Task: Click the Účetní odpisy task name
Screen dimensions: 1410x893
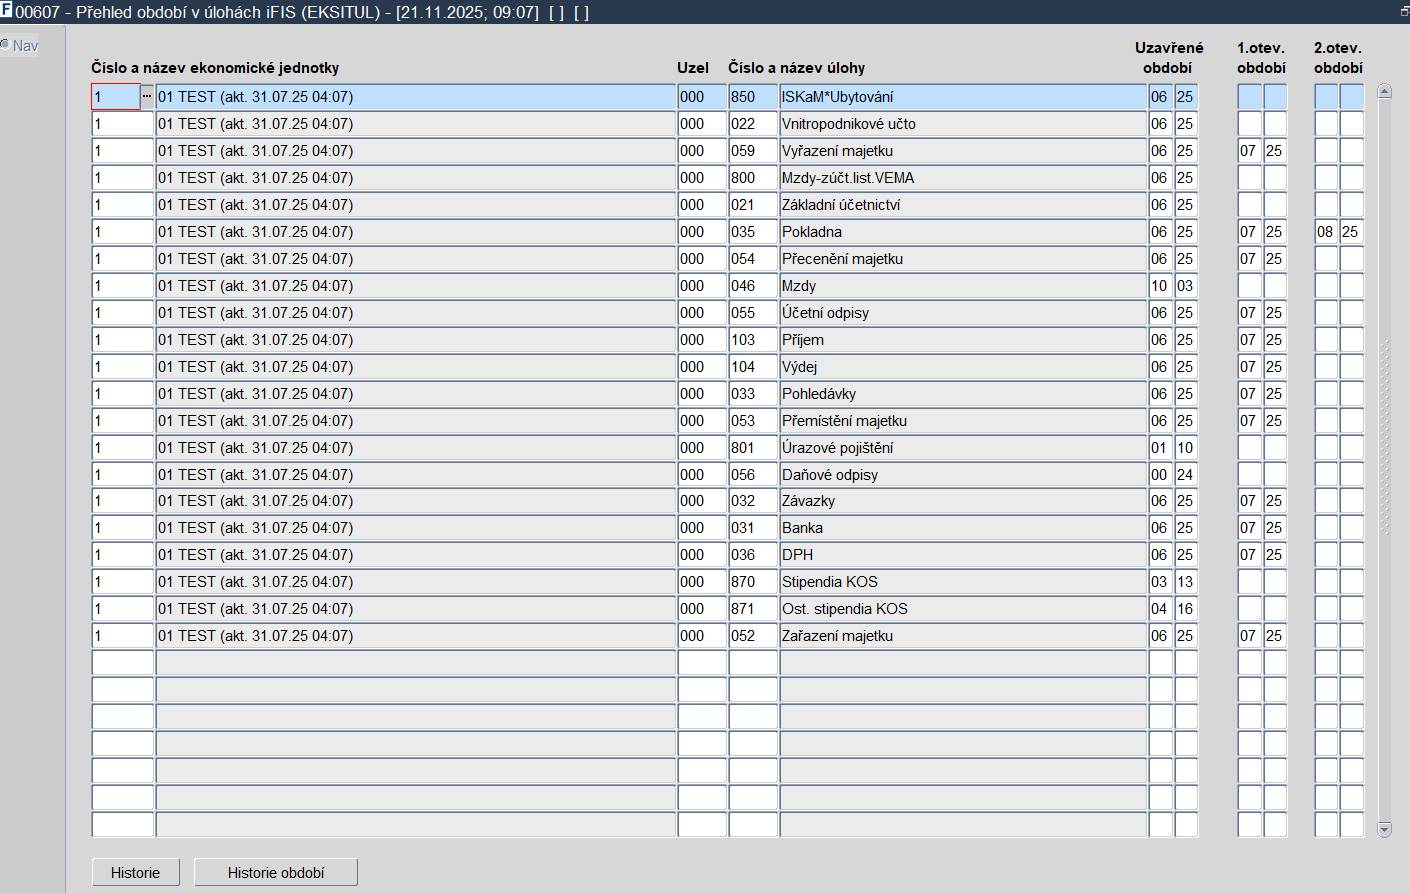Action: point(963,313)
